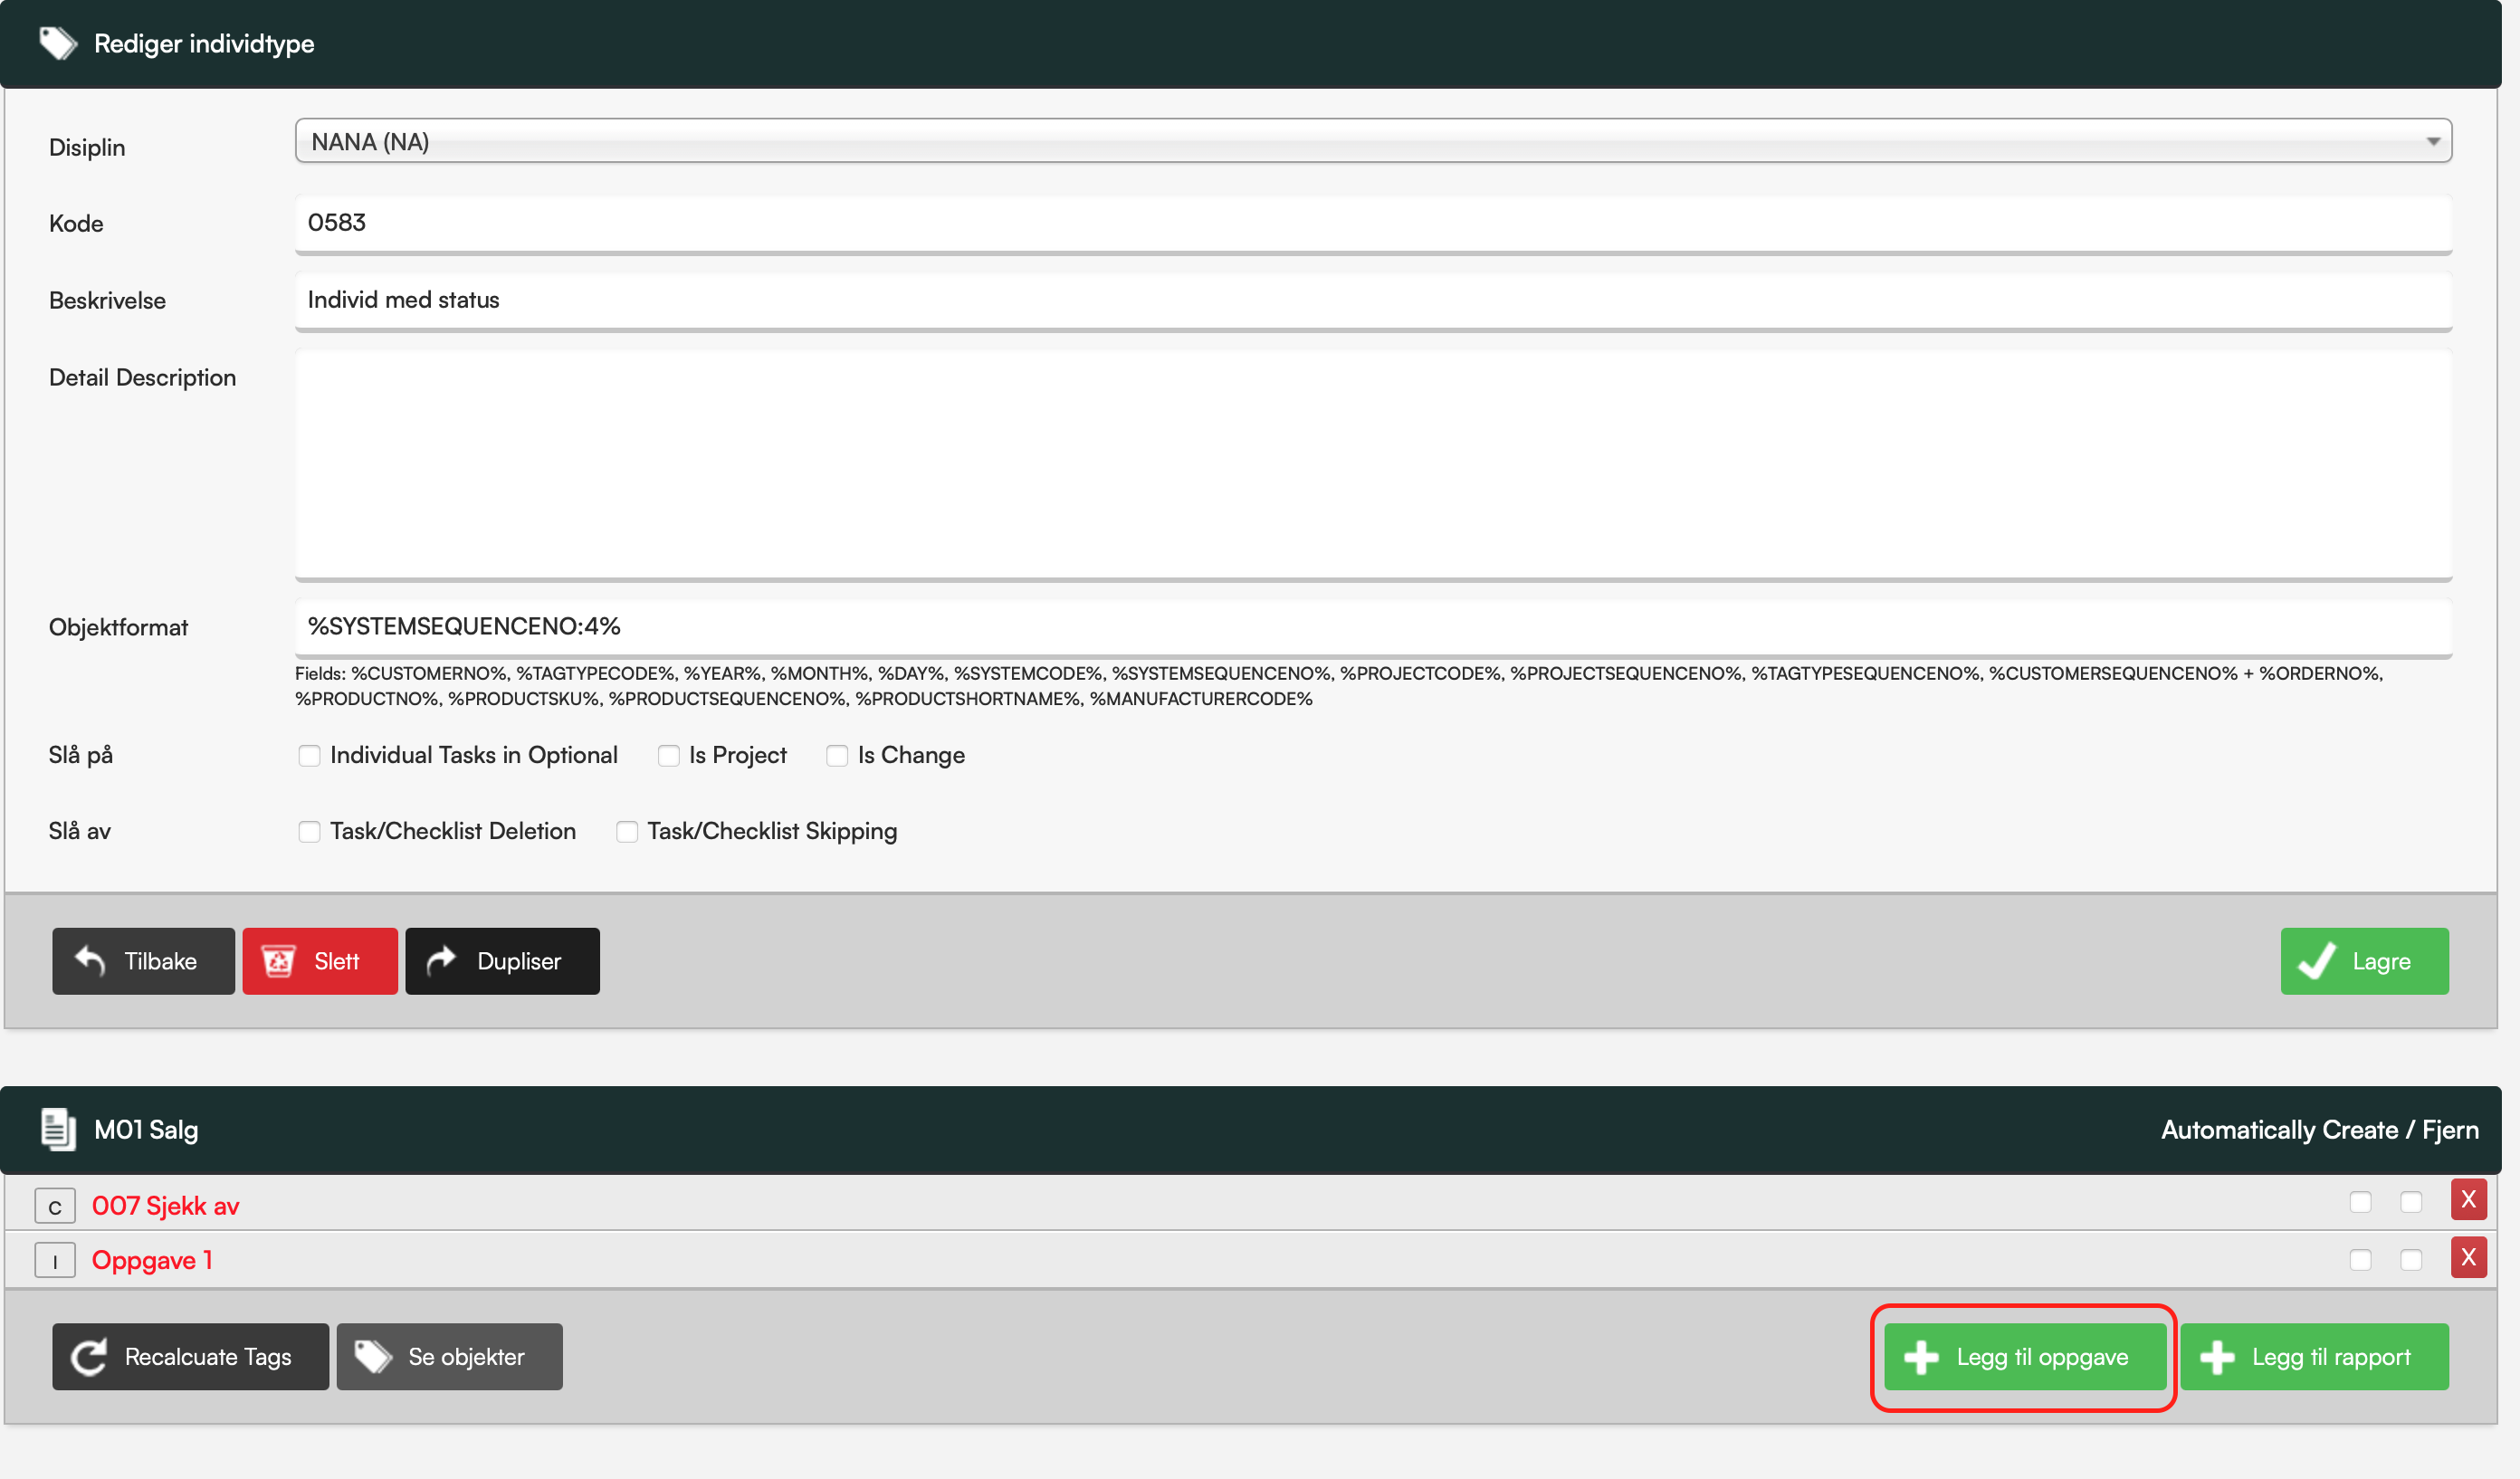The height and width of the screenshot is (1479, 2520).
Task: Tick the Is Project checkbox
Action: (x=668, y=755)
